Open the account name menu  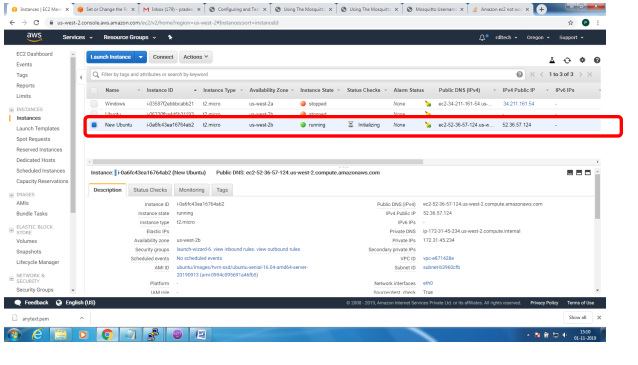coord(506,37)
